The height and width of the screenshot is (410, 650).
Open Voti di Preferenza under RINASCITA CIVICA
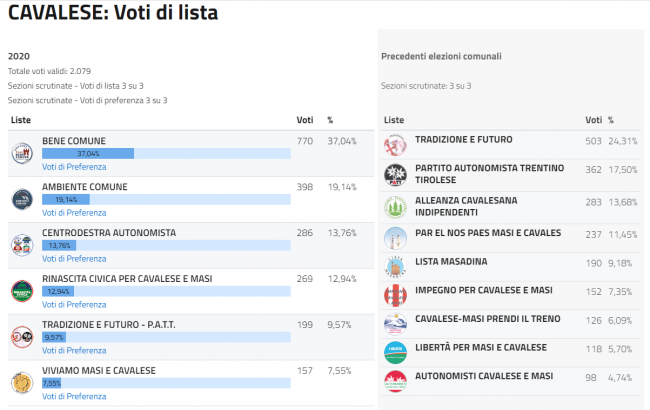tap(74, 304)
